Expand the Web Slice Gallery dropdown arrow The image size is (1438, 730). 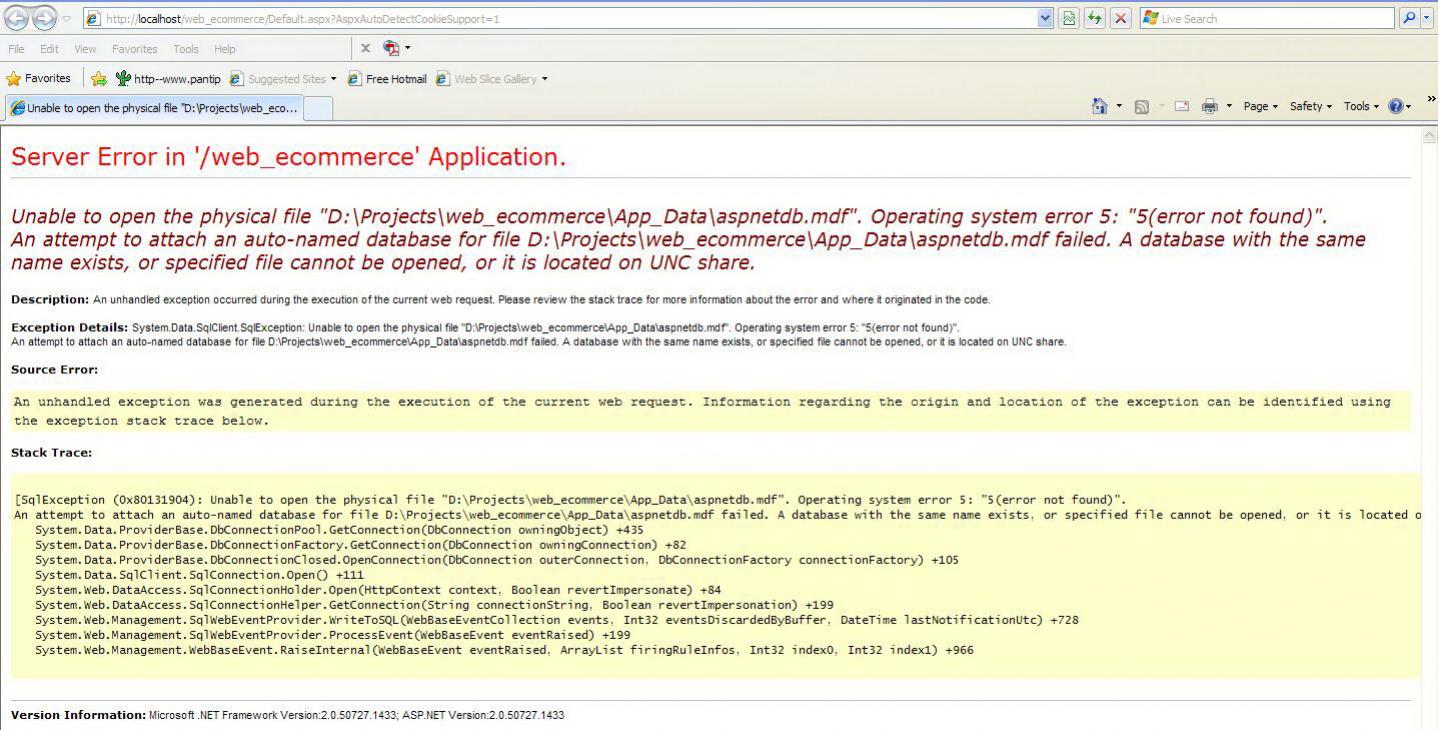tap(545, 79)
